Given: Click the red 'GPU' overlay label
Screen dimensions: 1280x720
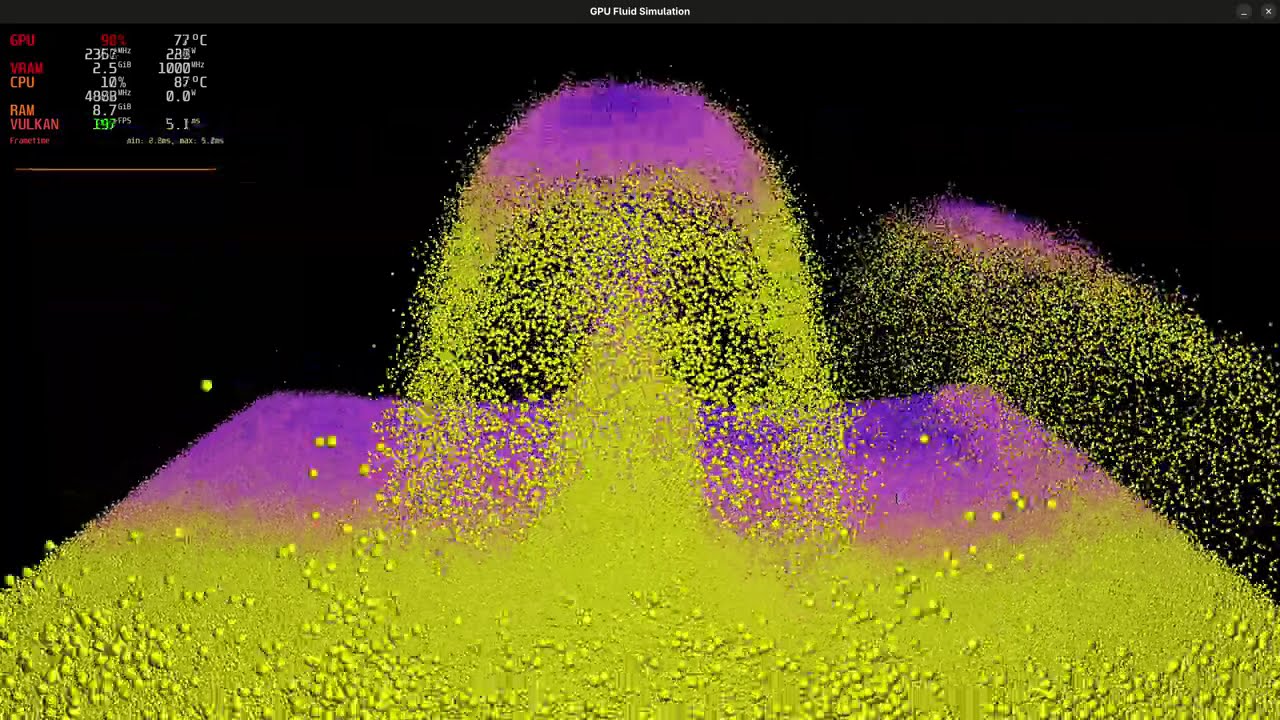Looking at the screenshot, I should pyautogui.click(x=22, y=40).
